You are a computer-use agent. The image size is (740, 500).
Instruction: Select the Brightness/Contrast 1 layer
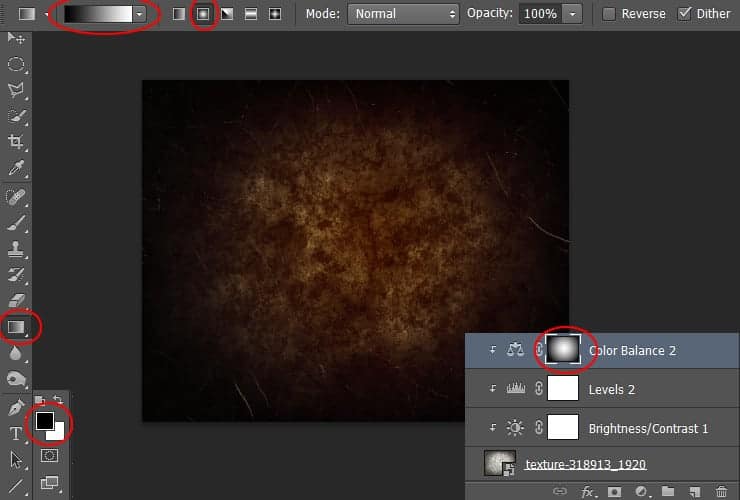648,428
